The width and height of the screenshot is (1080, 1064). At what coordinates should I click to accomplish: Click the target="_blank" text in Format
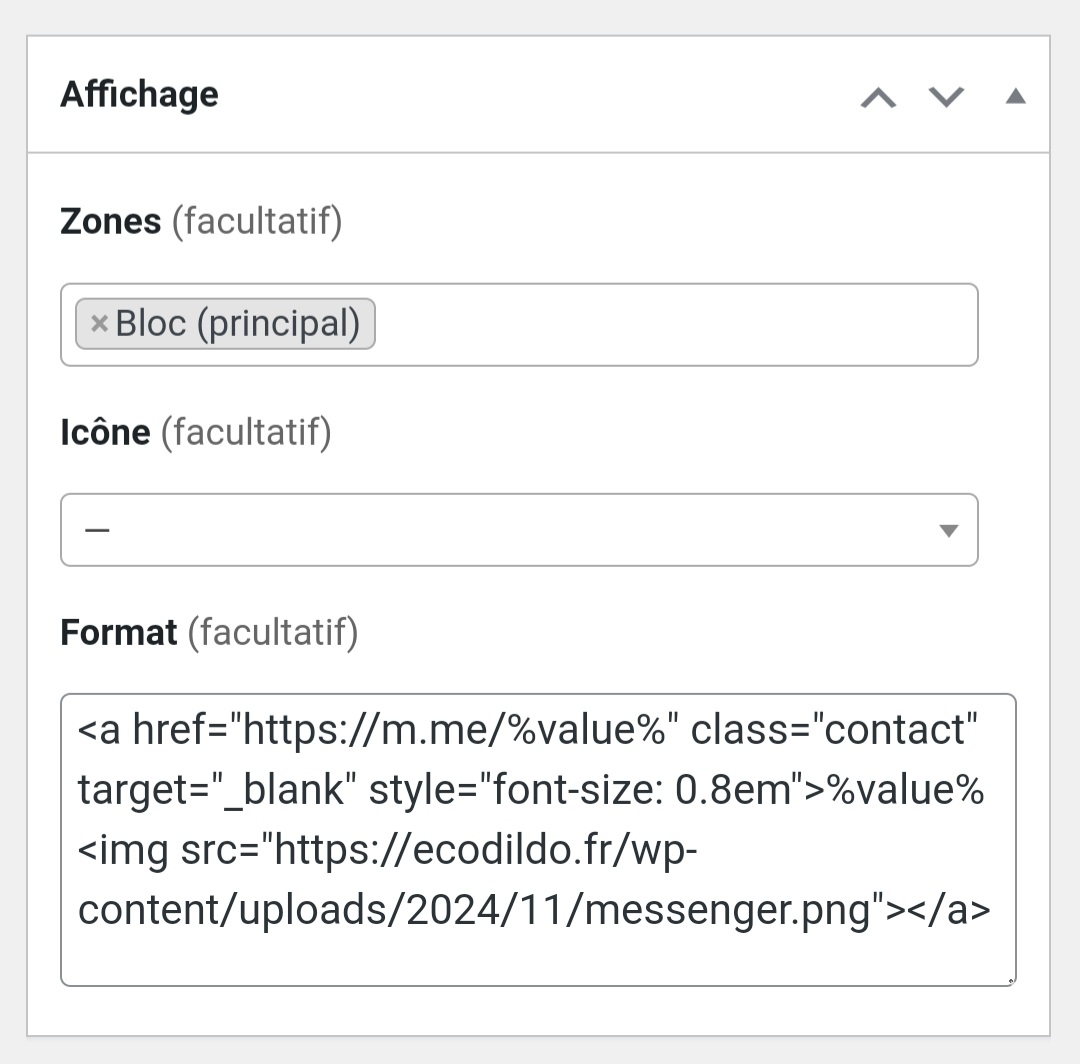coord(218,790)
